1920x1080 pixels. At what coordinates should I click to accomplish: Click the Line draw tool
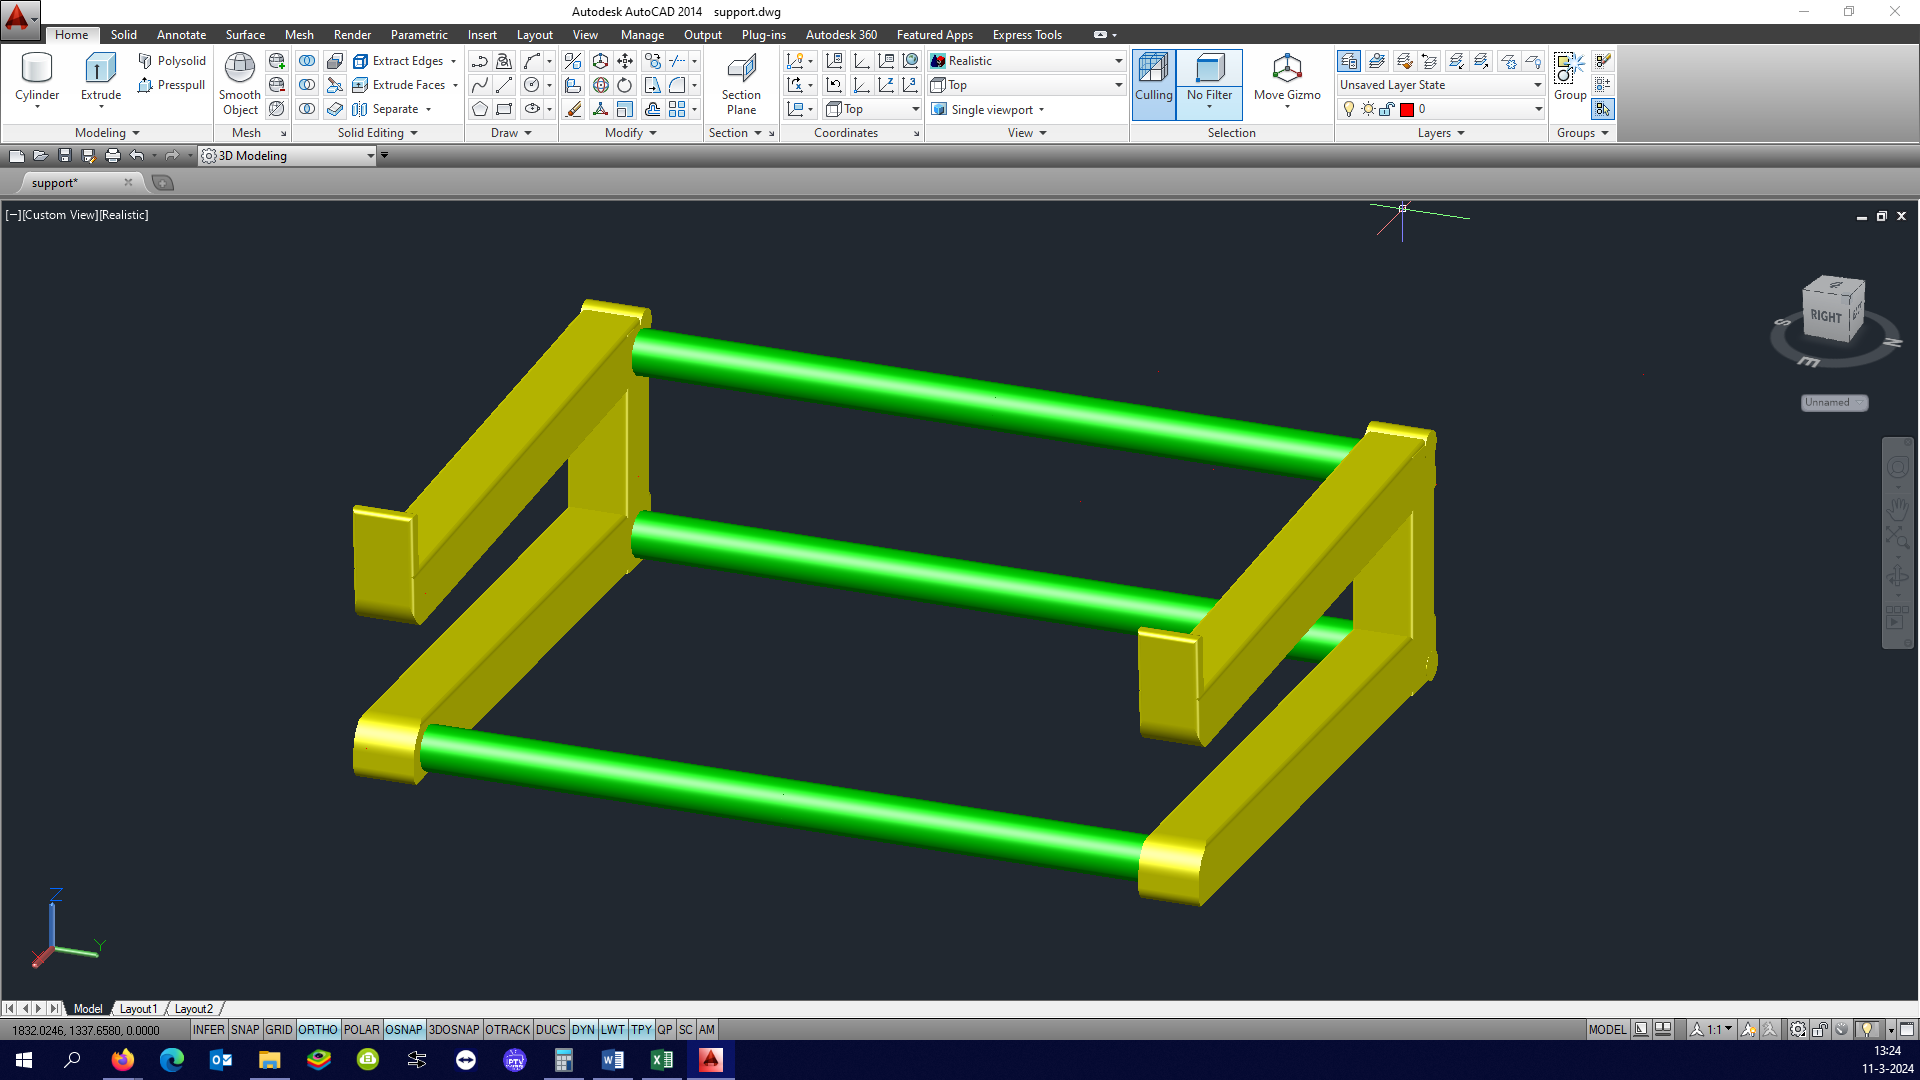tap(504, 85)
